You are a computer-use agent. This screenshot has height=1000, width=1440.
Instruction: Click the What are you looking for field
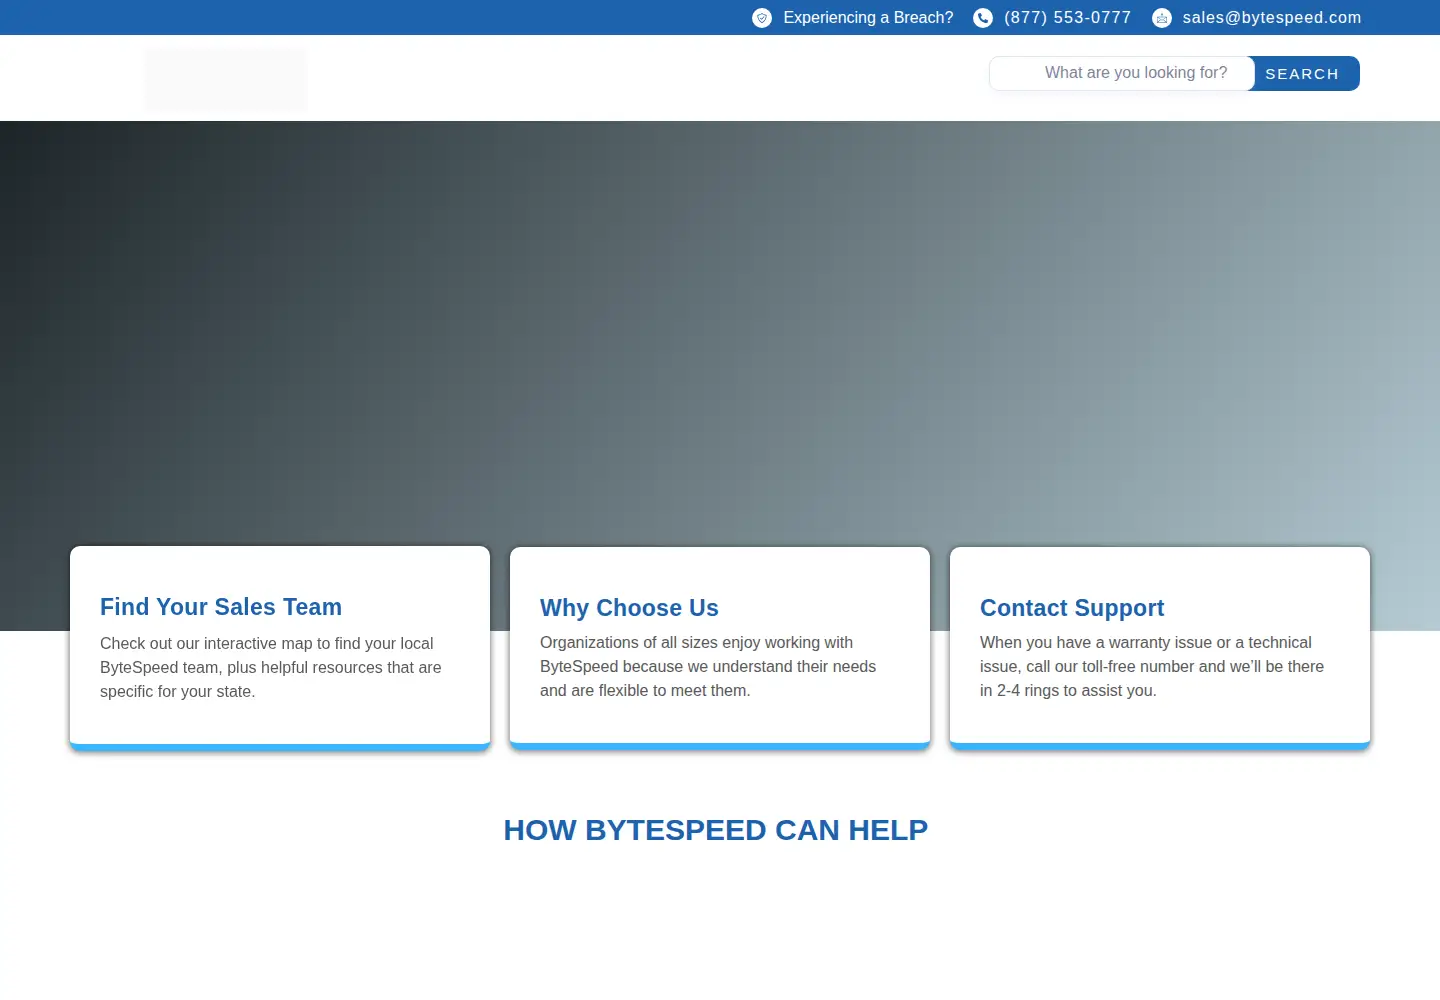pyautogui.click(x=1121, y=73)
